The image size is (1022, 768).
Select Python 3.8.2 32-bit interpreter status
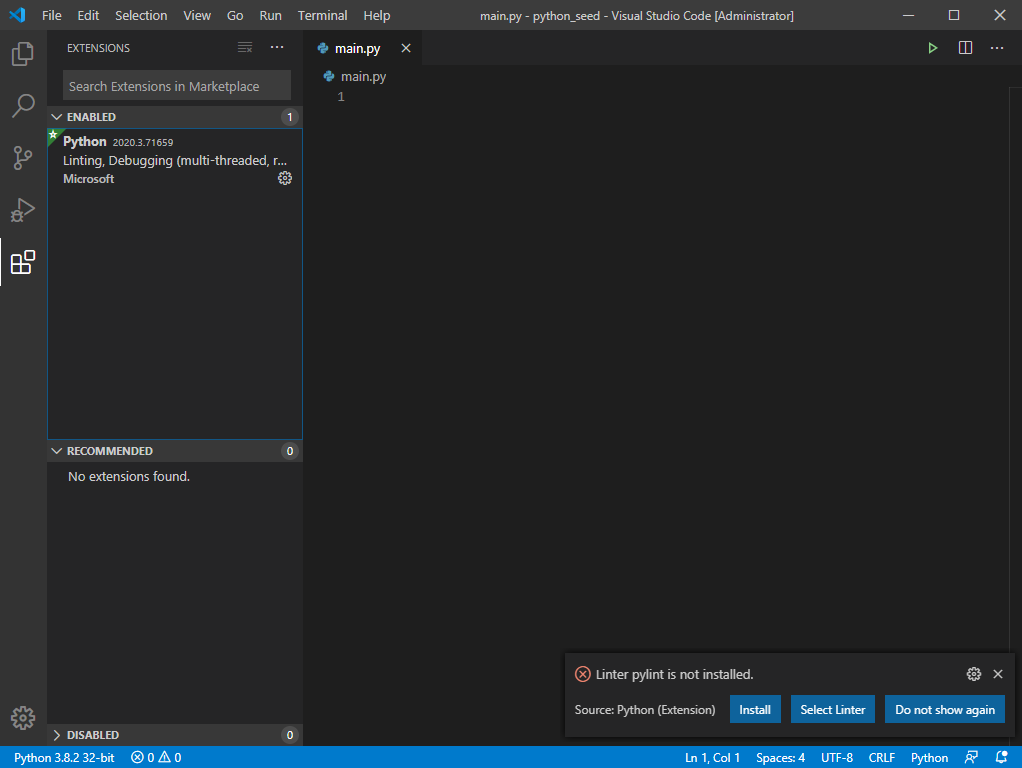click(x=64, y=758)
